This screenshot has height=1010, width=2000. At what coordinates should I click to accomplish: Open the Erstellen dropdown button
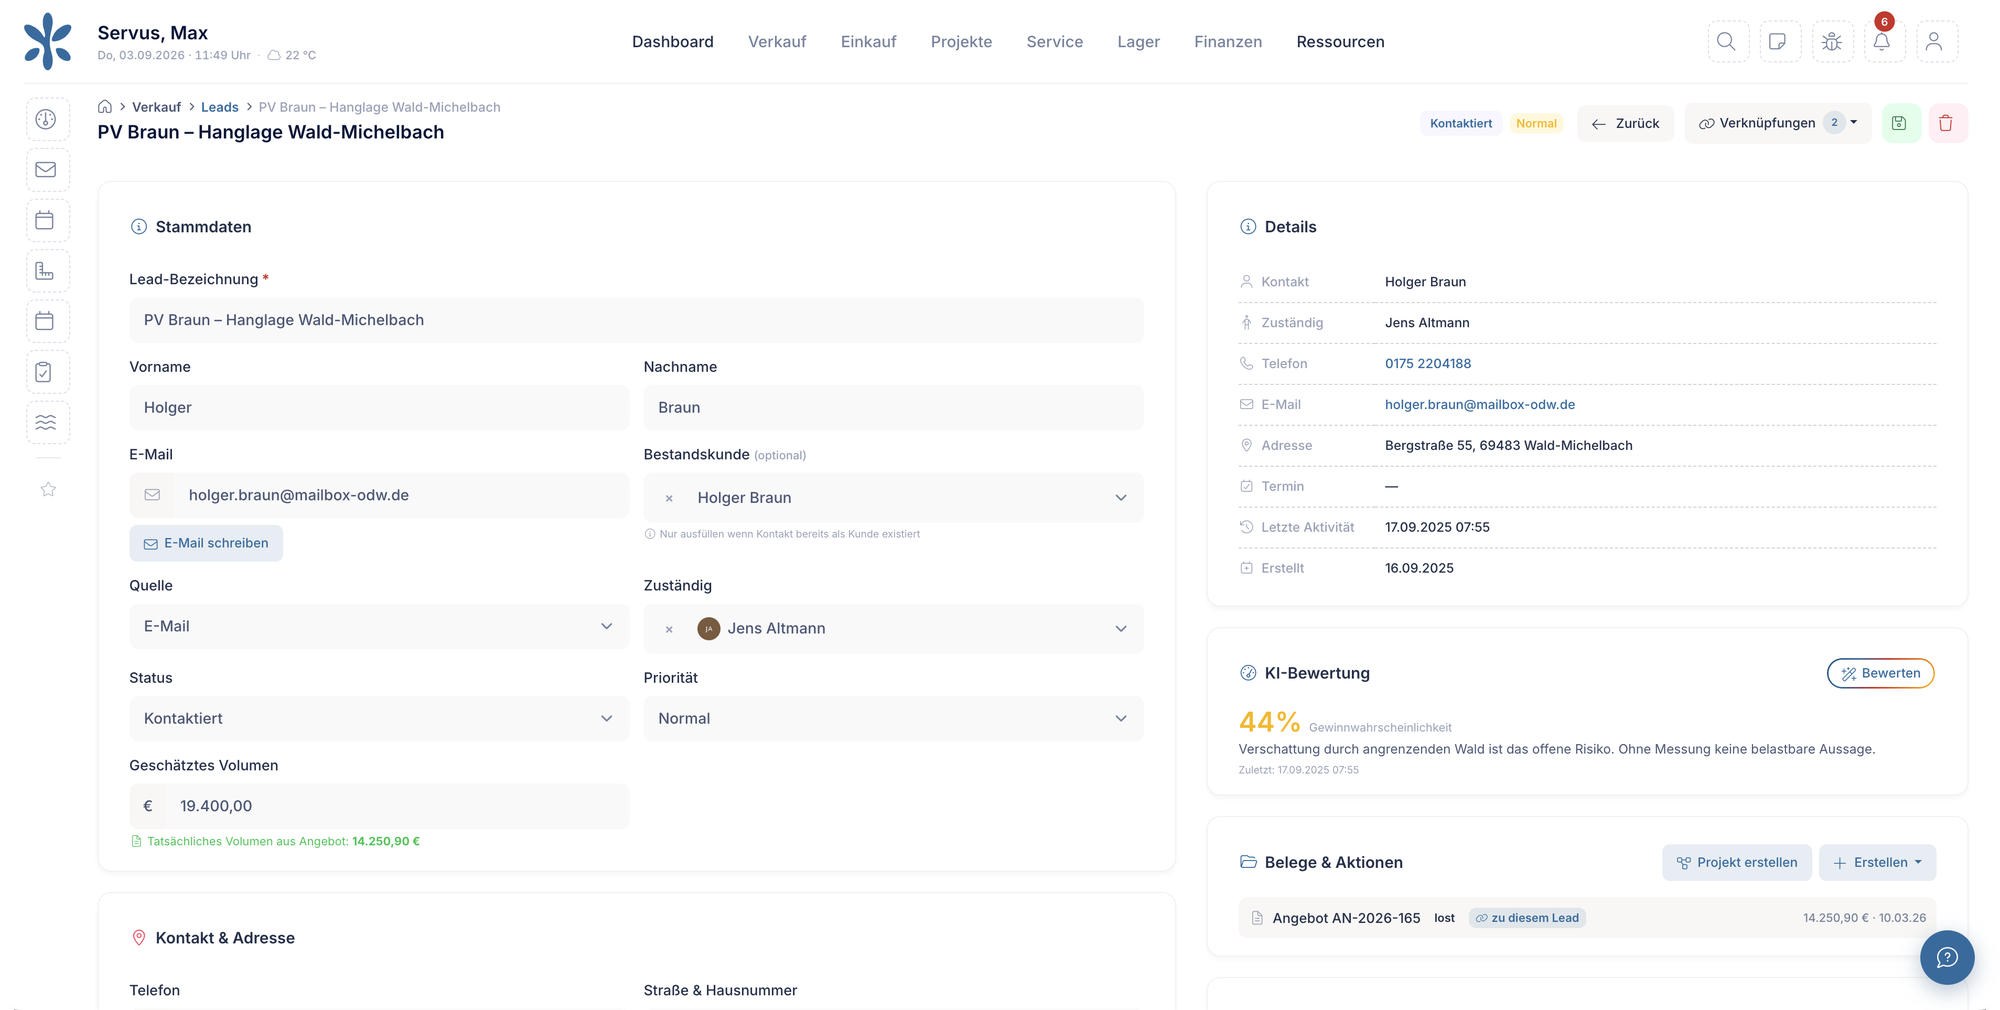pyautogui.click(x=1877, y=862)
